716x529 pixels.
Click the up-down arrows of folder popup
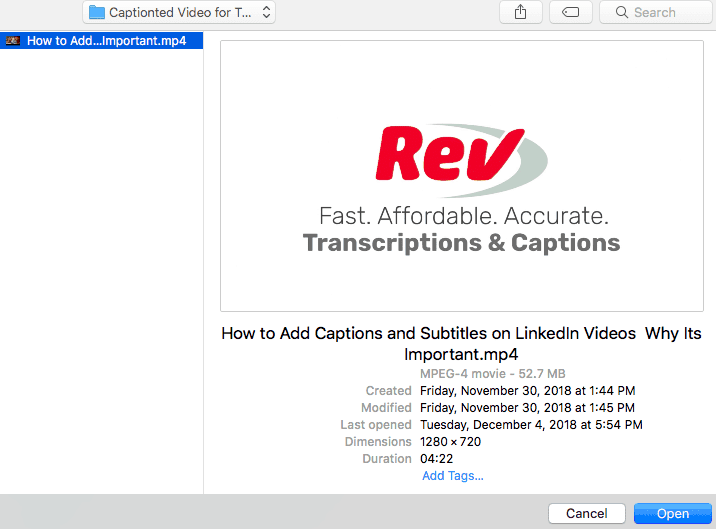[x=266, y=12]
